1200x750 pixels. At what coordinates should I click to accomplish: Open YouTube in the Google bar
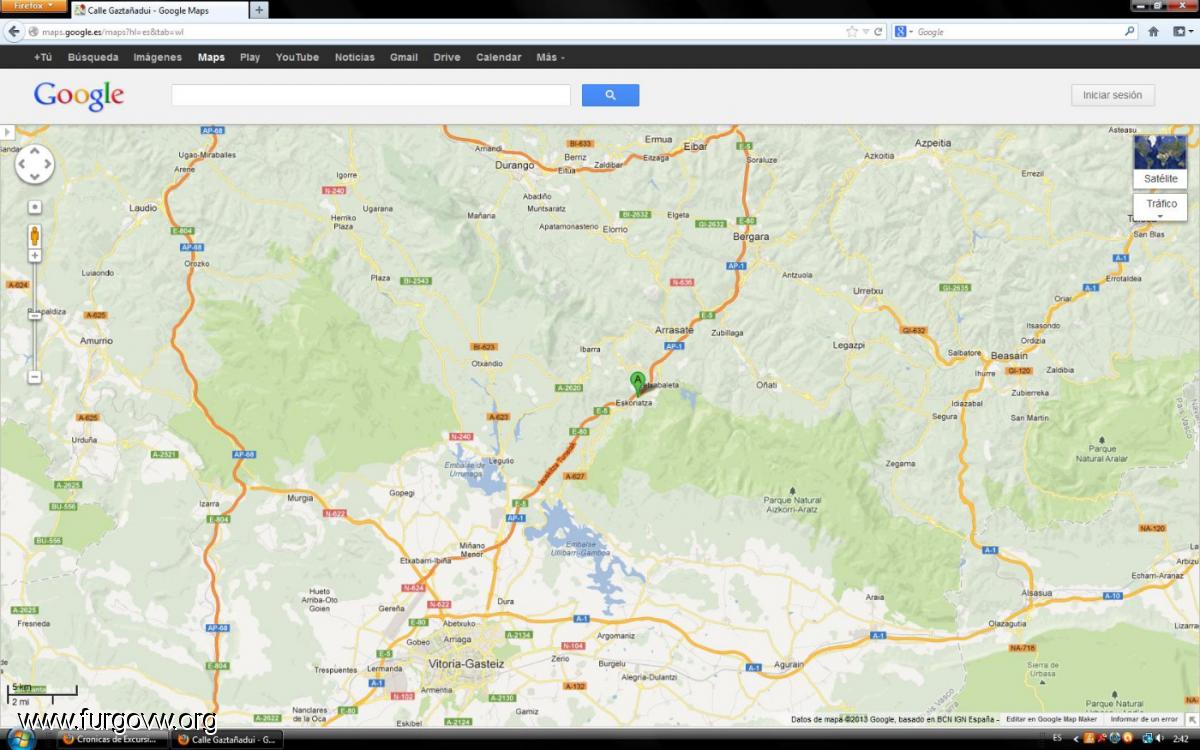tap(298, 57)
